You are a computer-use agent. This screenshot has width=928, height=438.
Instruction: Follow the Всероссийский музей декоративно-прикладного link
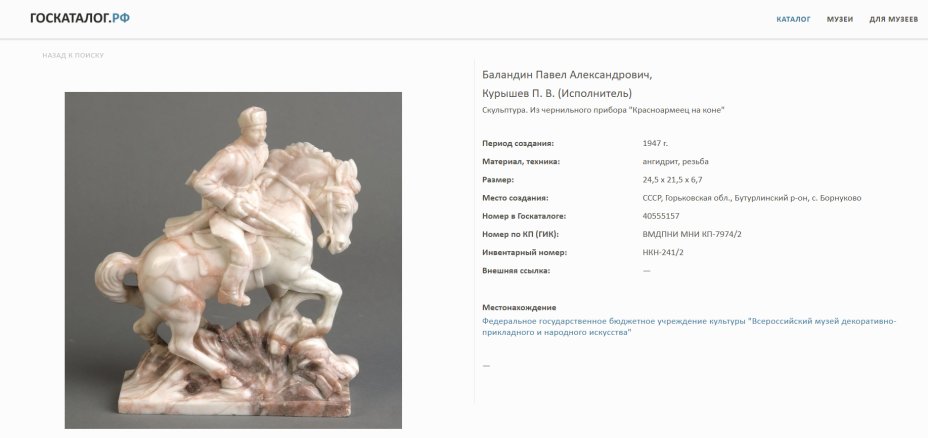[689, 327]
